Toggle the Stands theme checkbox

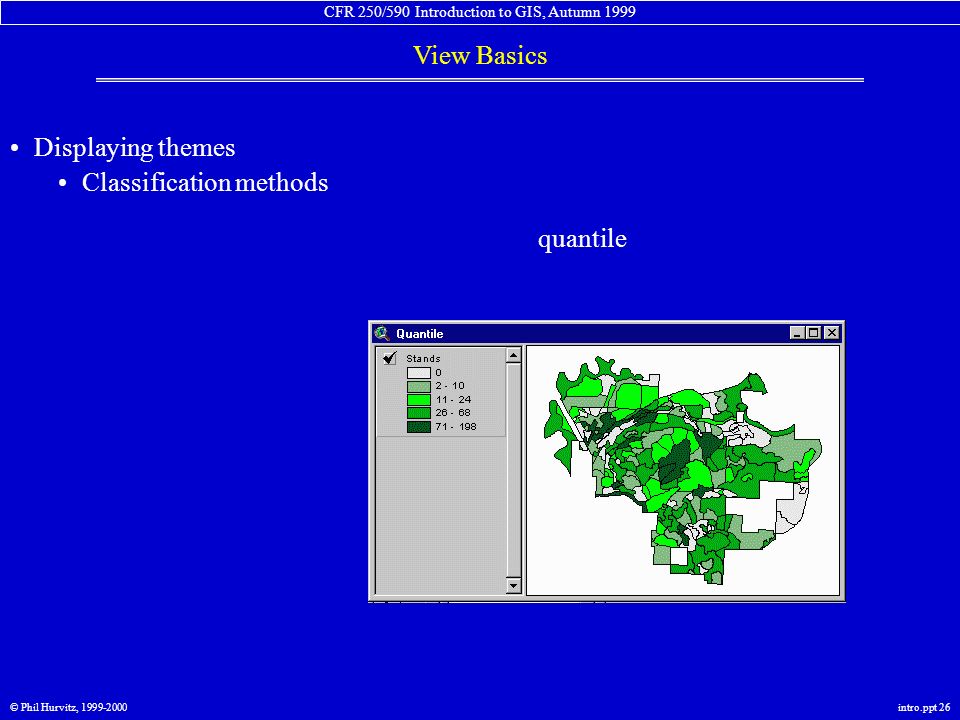pyautogui.click(x=390, y=358)
